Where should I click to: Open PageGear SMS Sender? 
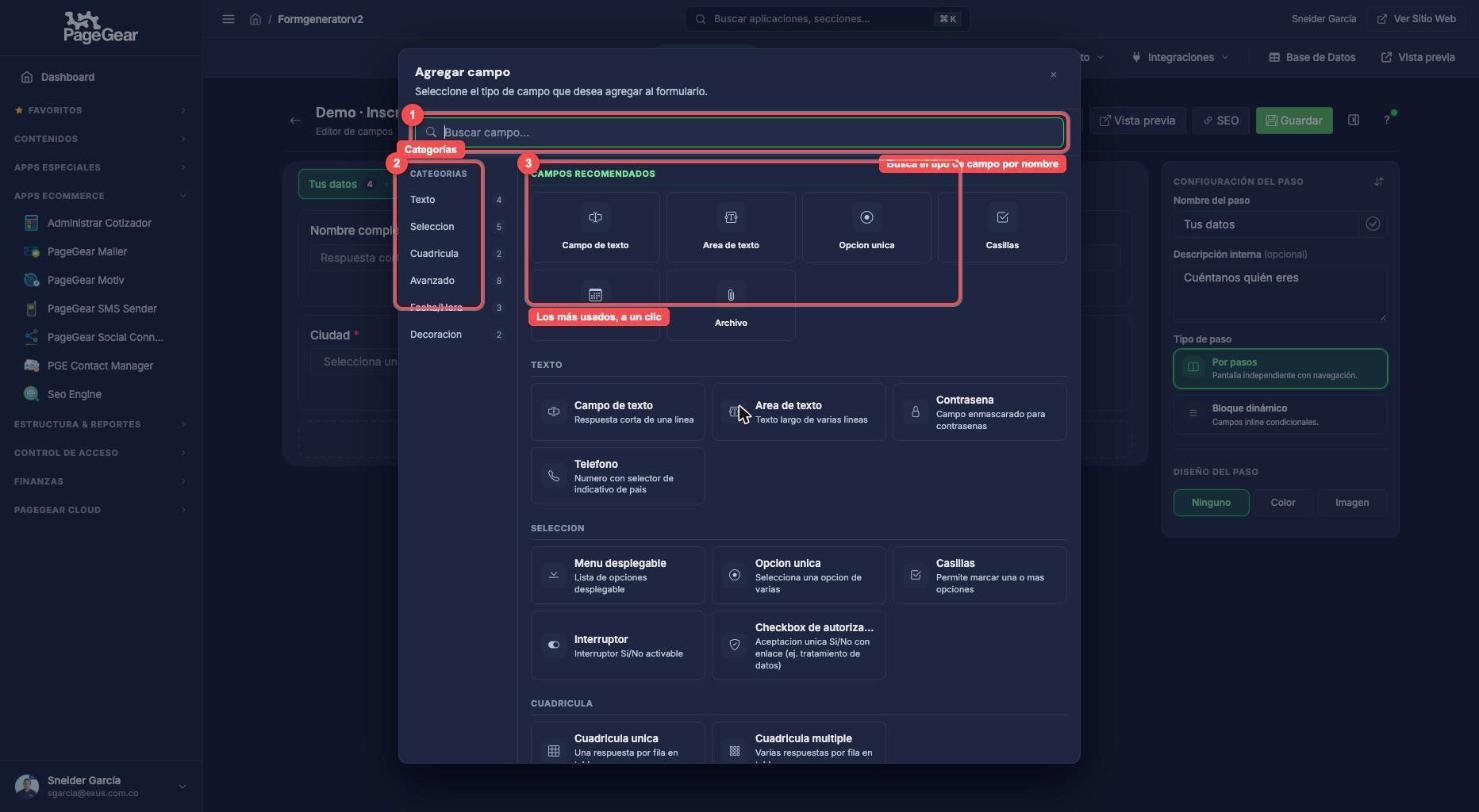[x=101, y=309]
